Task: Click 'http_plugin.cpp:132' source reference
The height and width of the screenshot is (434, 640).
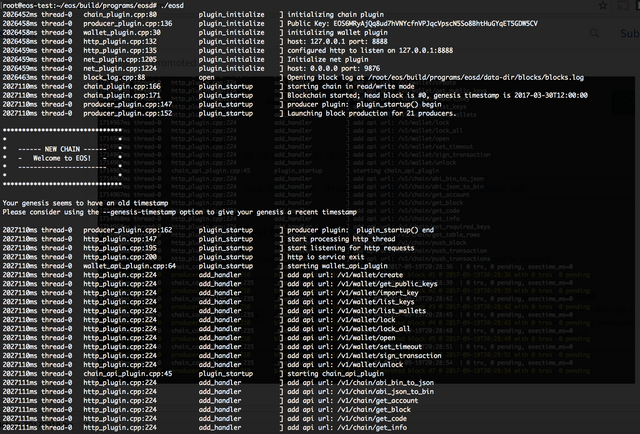Action: [120, 42]
